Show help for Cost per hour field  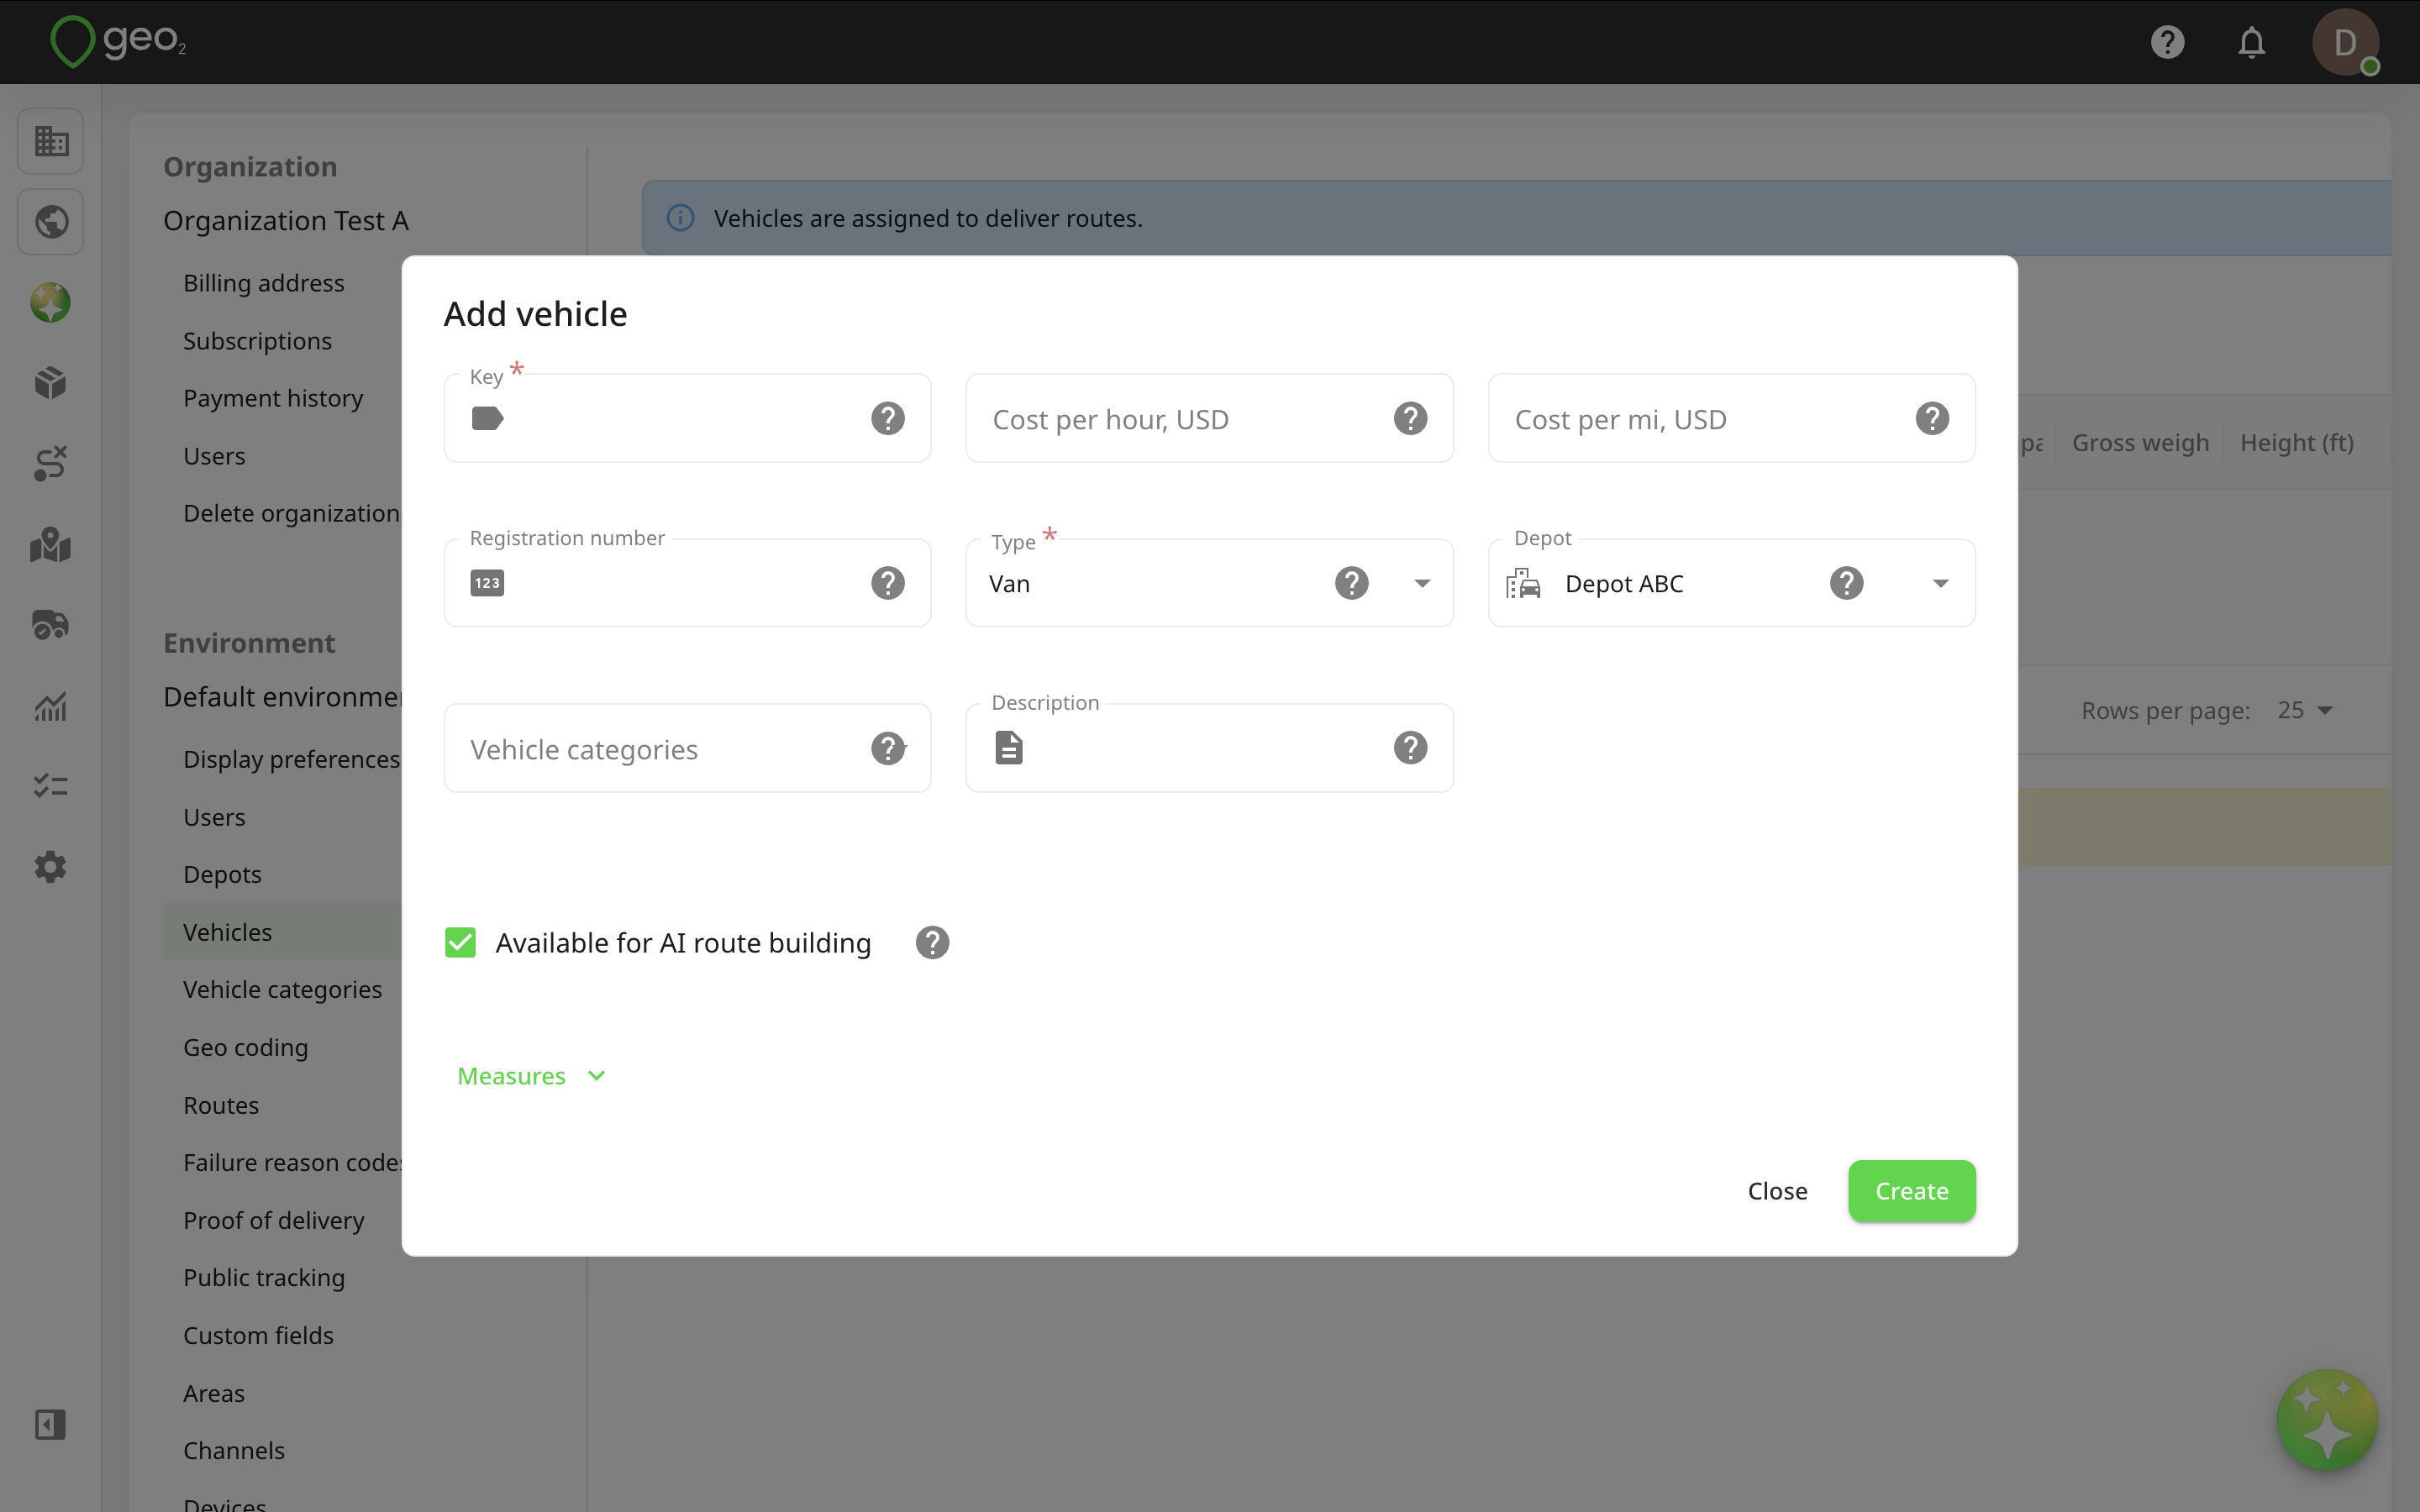tap(1410, 418)
